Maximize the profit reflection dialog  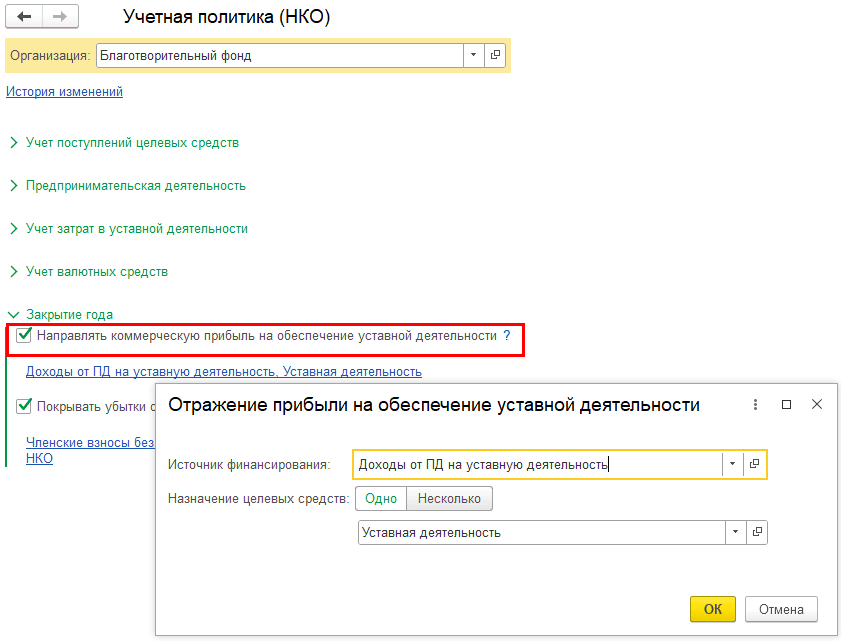tap(786, 405)
